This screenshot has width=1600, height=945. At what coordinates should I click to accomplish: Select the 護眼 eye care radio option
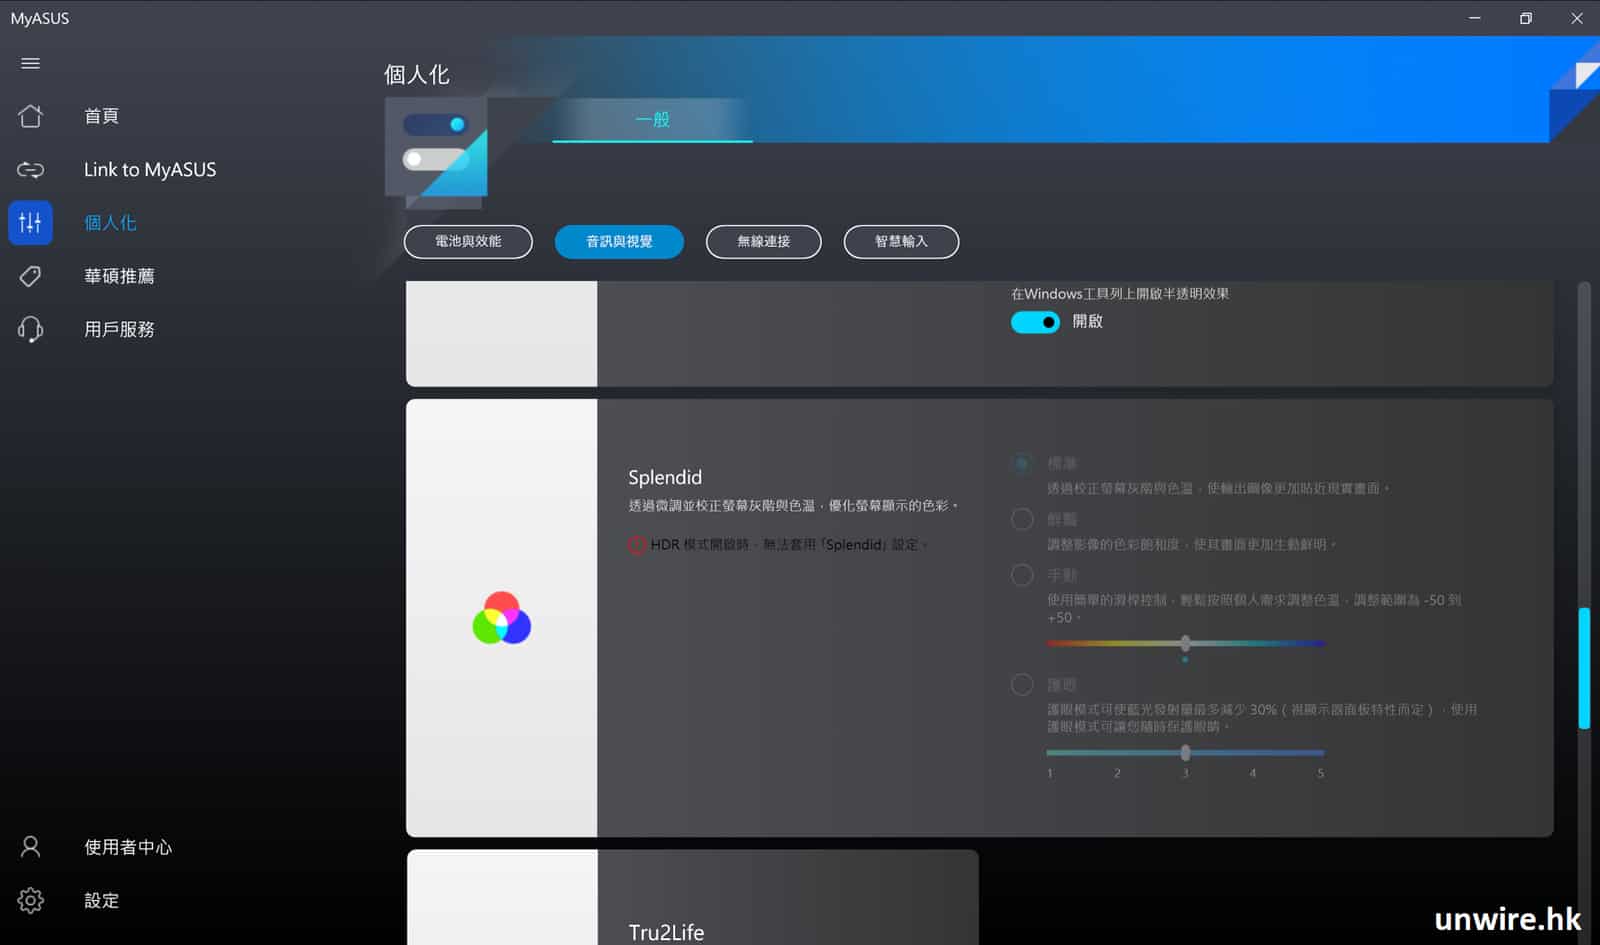coord(1022,685)
